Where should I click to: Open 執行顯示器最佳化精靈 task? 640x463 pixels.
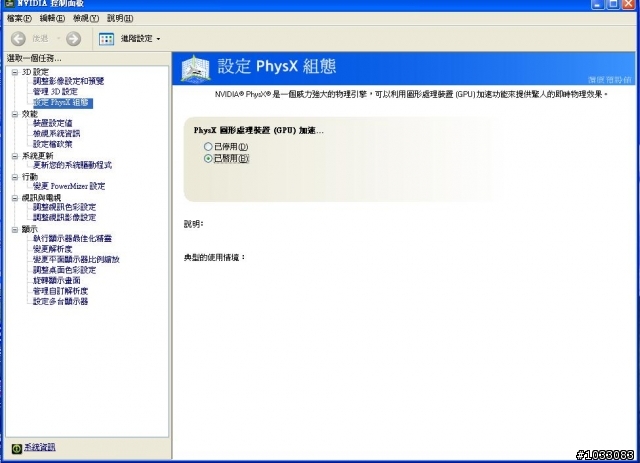click(x=72, y=238)
